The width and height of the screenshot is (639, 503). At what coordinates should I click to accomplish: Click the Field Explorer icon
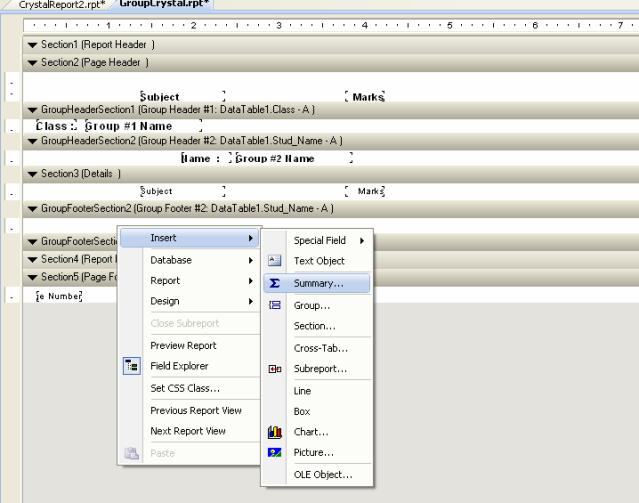131,367
